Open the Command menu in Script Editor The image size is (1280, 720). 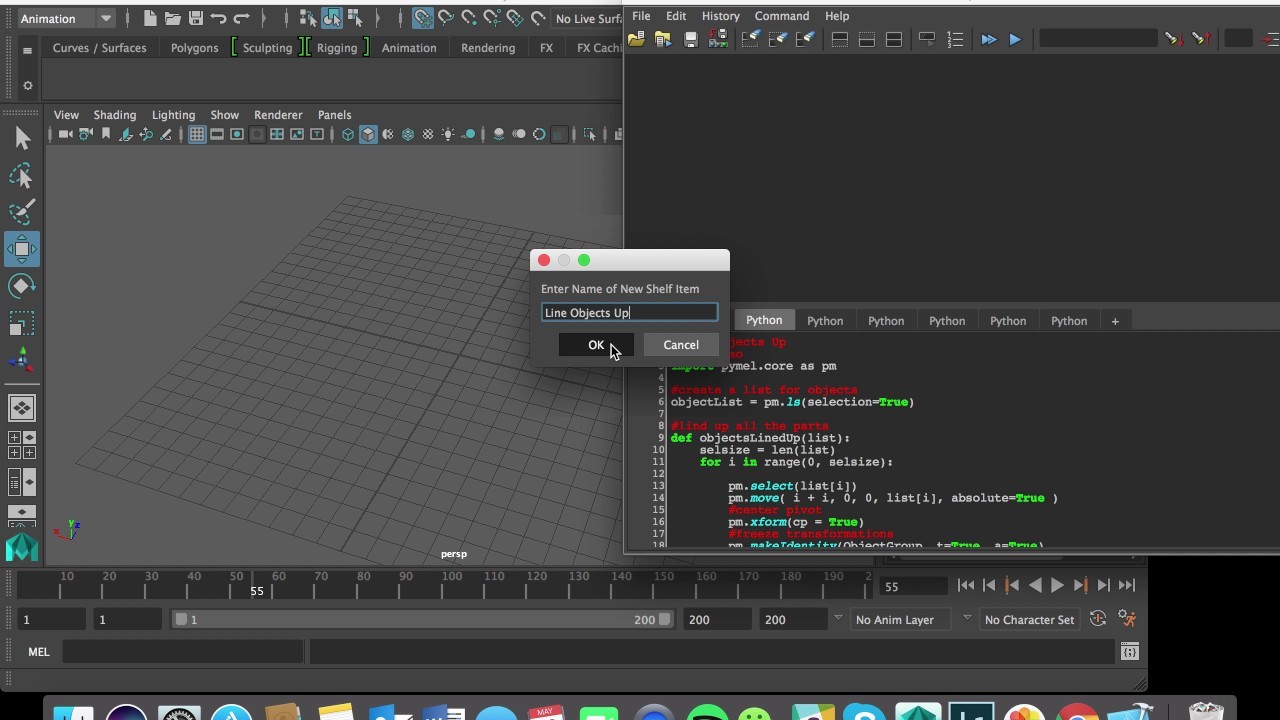click(x=781, y=16)
